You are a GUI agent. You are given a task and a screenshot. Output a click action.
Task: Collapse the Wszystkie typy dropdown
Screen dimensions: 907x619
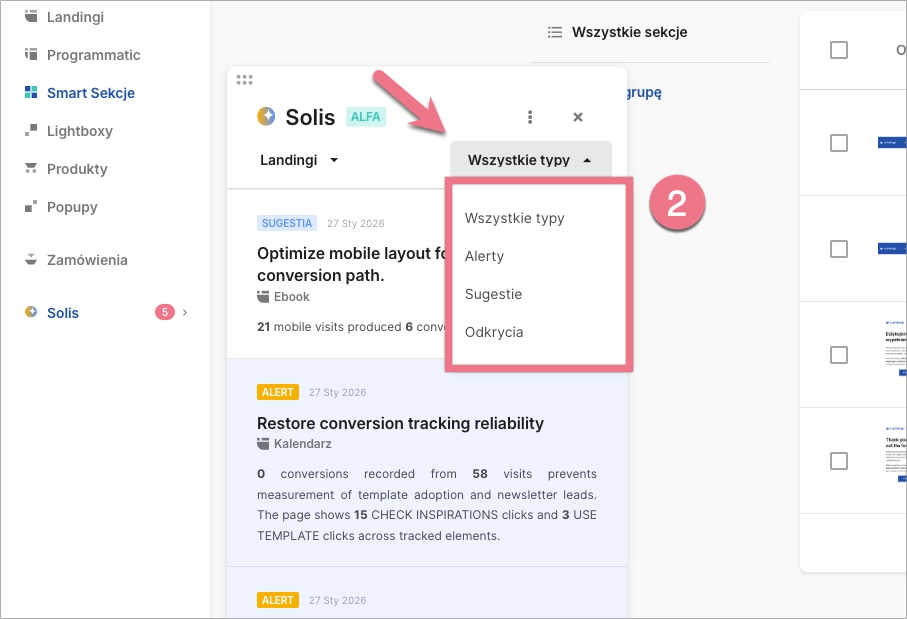click(530, 160)
